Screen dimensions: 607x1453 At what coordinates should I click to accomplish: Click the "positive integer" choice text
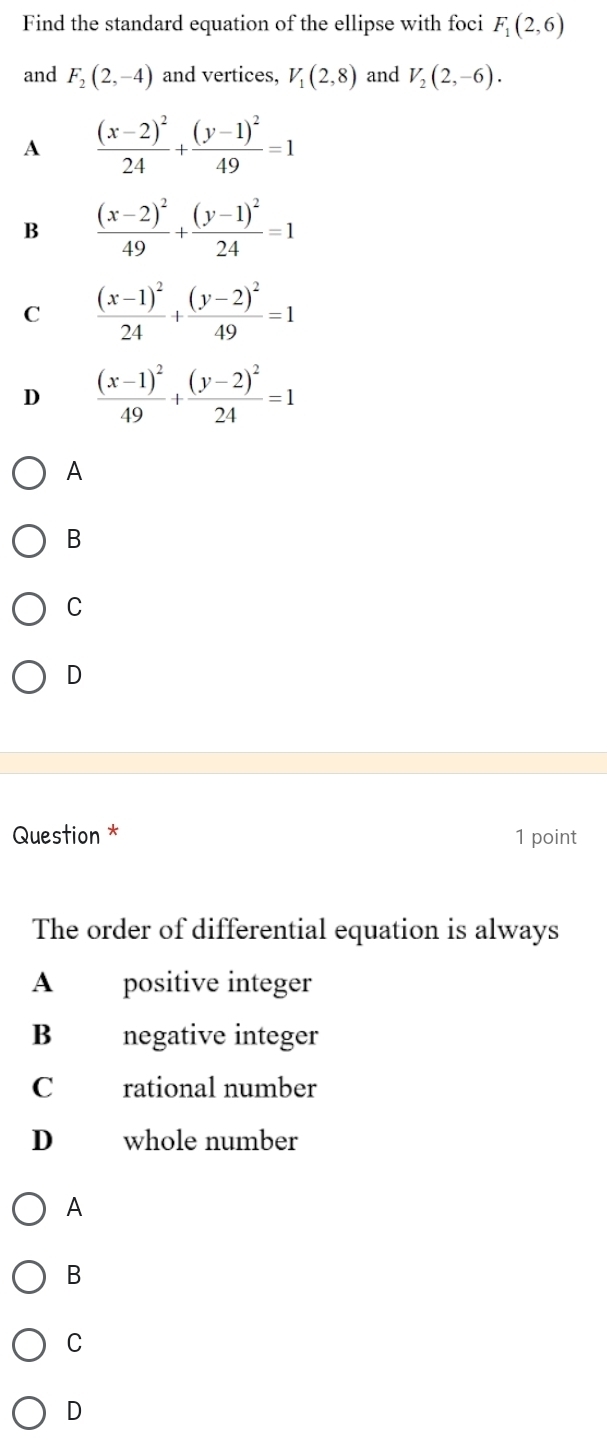tap(217, 984)
